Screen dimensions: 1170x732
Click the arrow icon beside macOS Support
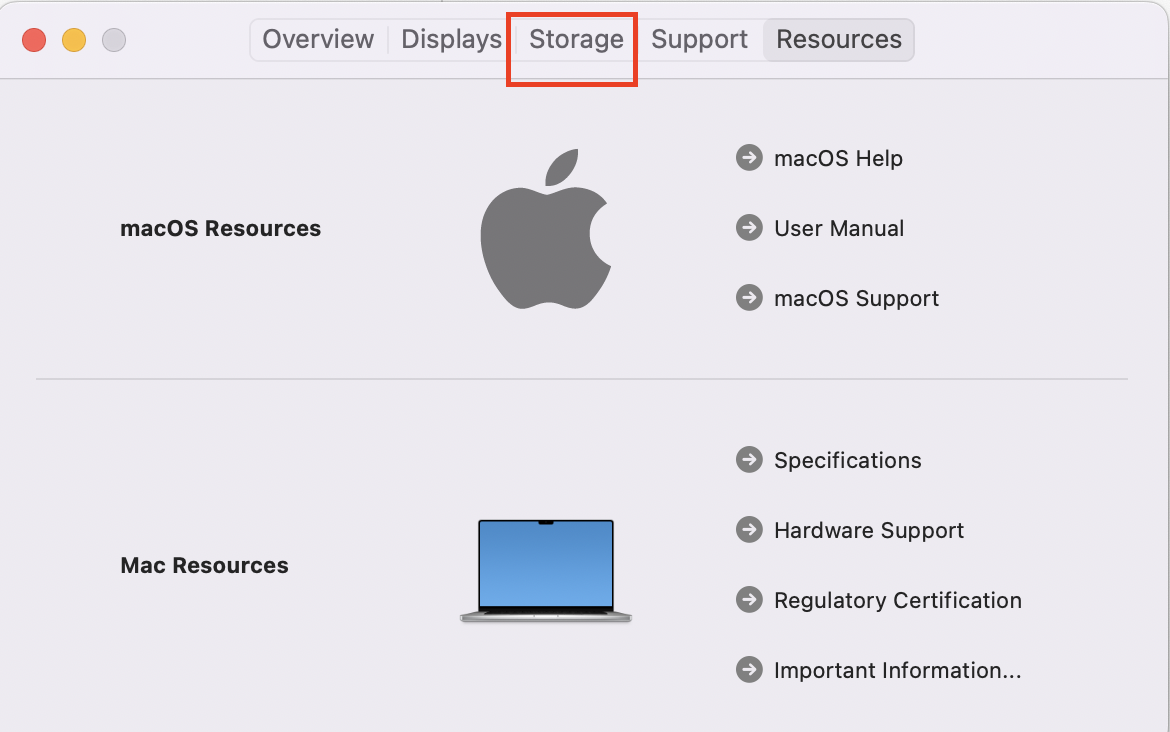pos(749,298)
